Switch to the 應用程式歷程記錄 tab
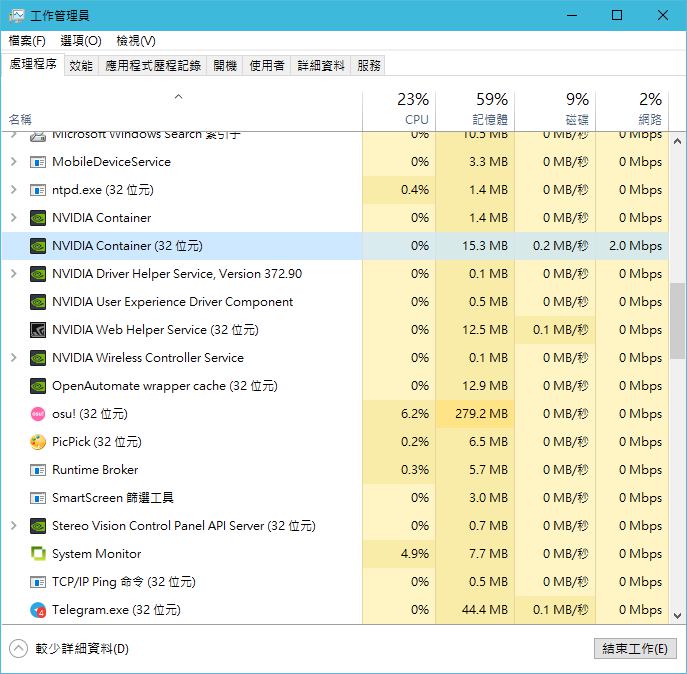The image size is (687, 674). pos(153,66)
